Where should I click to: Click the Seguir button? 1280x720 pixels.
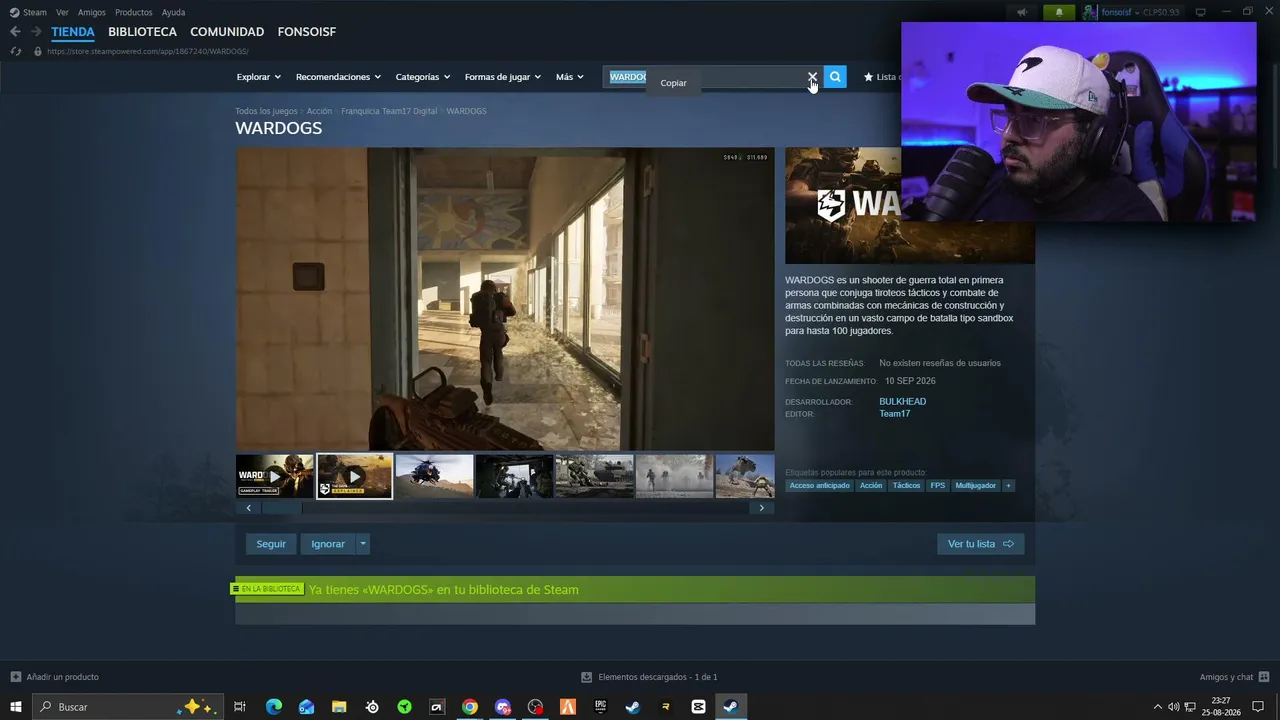(271, 544)
